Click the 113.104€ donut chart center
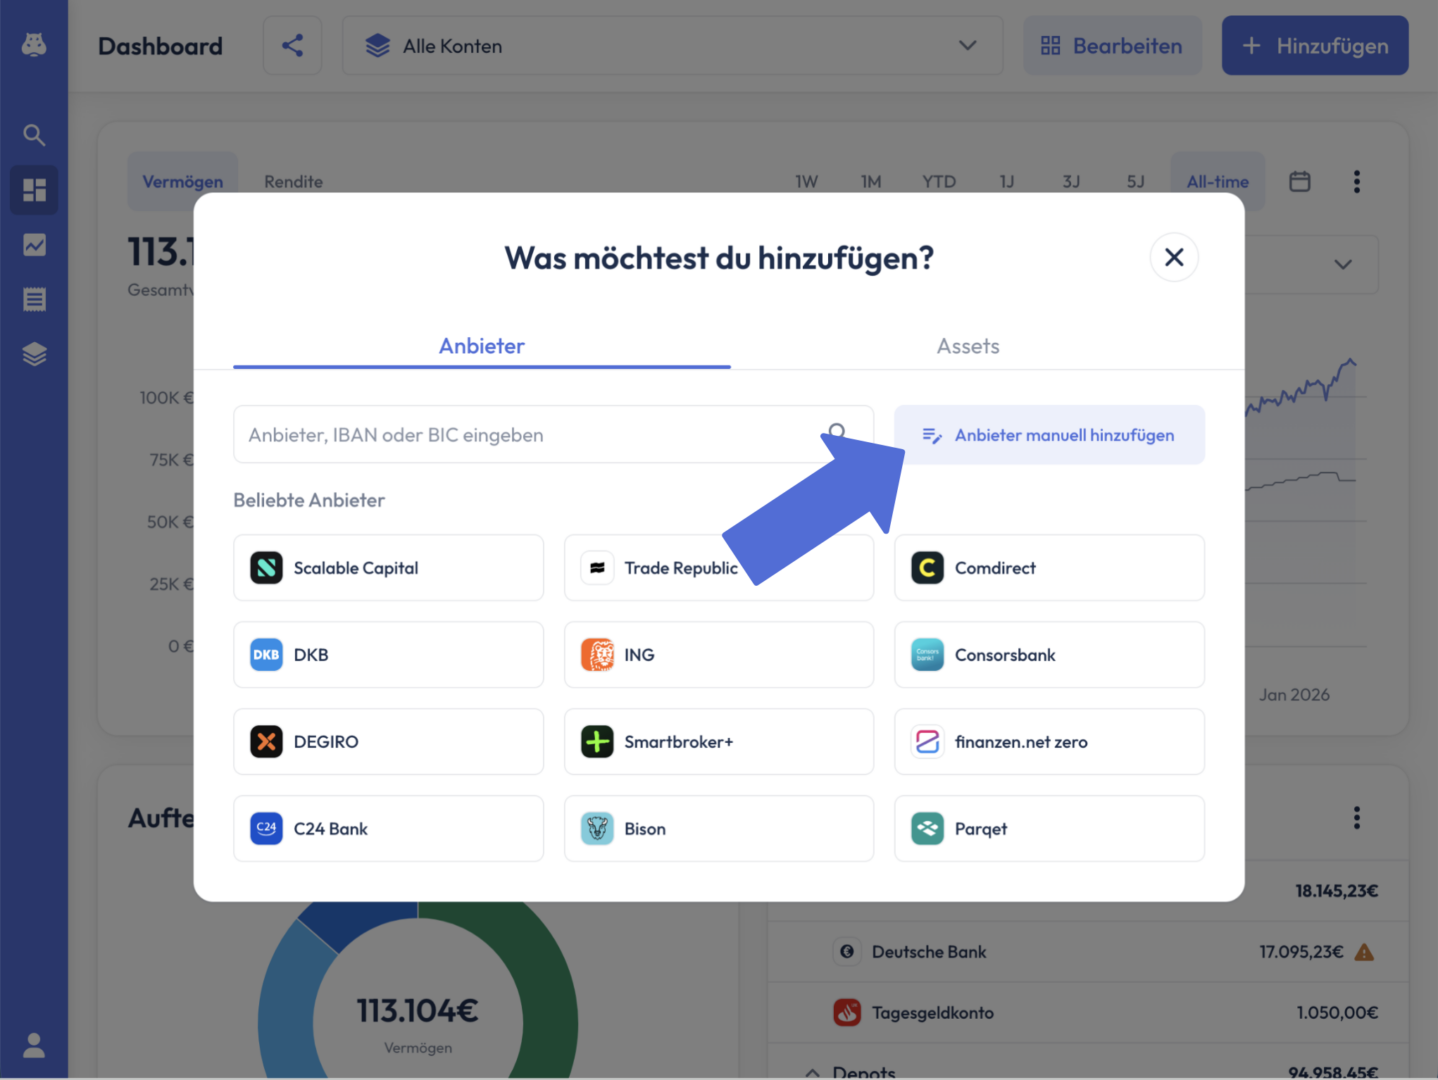The image size is (1438, 1080). (x=418, y=1010)
